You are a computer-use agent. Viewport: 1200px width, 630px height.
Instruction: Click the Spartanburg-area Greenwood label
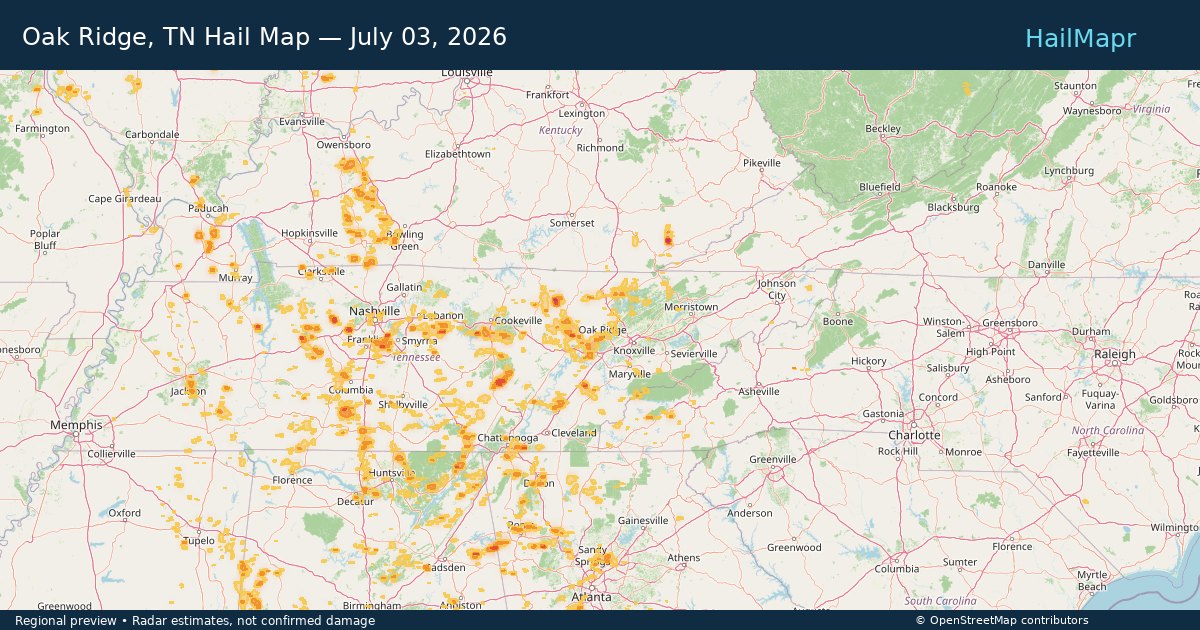794,547
